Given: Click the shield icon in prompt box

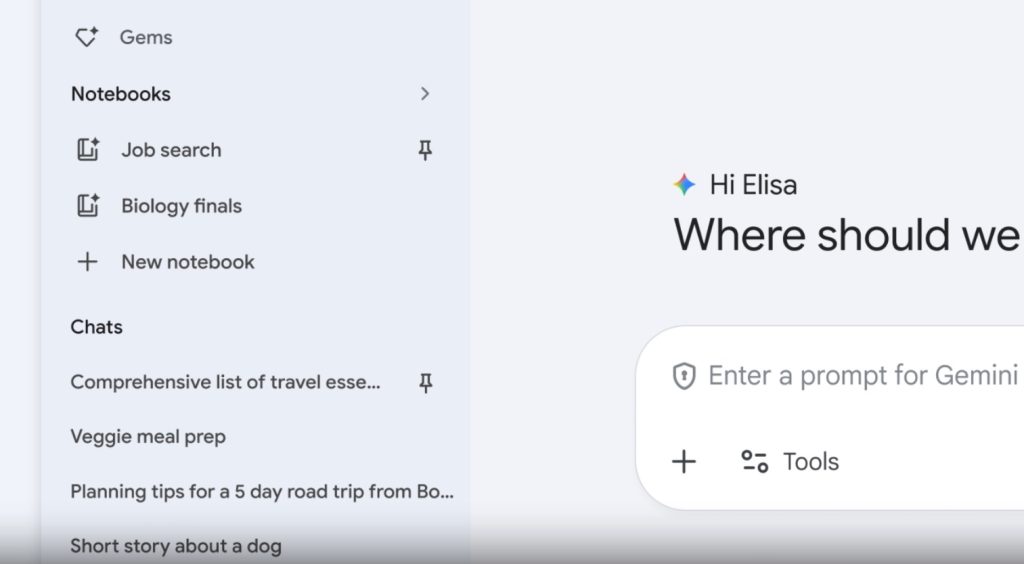Looking at the screenshot, I should pos(684,376).
